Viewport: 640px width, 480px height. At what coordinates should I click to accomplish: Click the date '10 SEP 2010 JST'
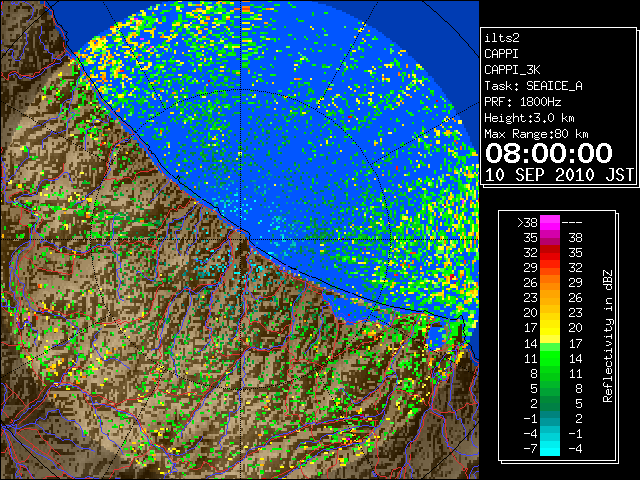coord(559,175)
